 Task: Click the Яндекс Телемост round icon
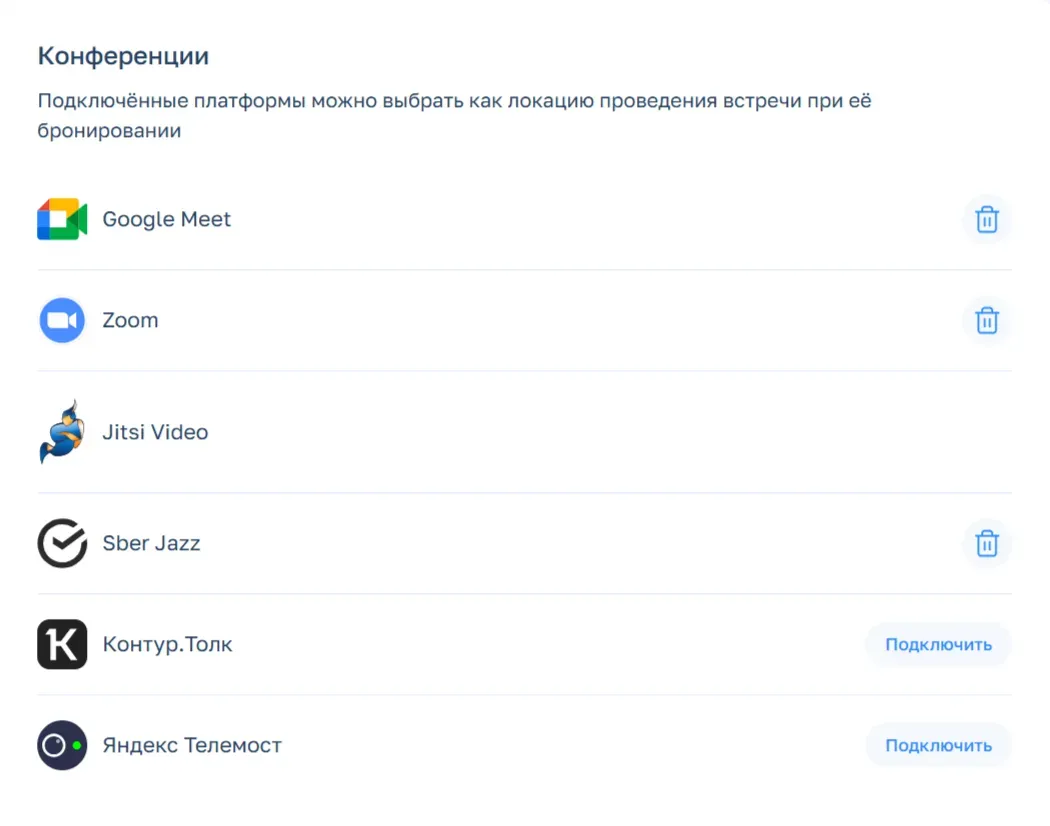[62, 745]
